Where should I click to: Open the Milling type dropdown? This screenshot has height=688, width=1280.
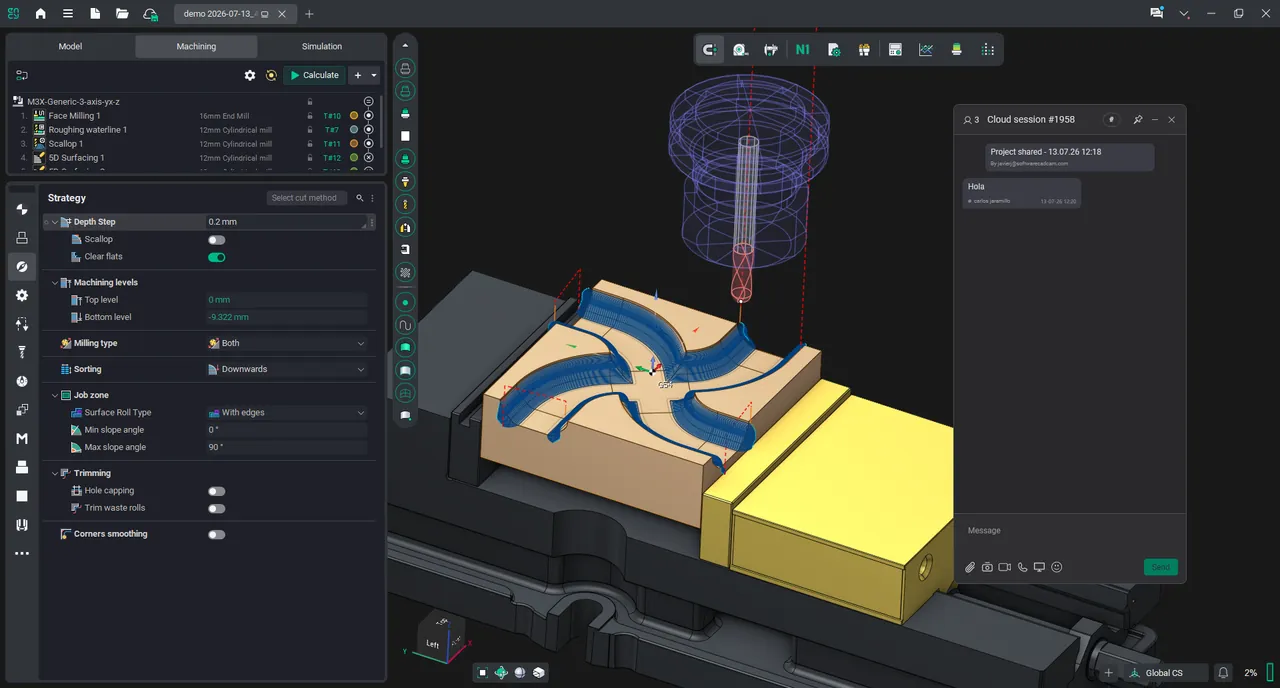(x=287, y=343)
